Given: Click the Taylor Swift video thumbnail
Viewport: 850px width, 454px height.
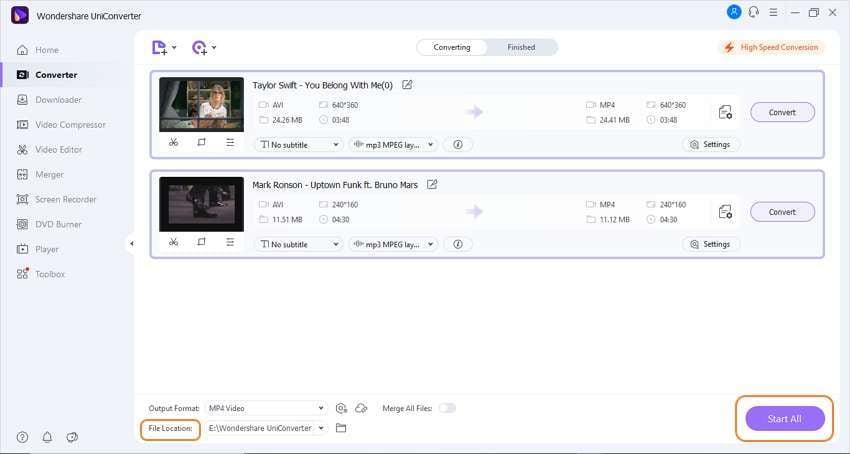Looking at the screenshot, I should click(201, 104).
